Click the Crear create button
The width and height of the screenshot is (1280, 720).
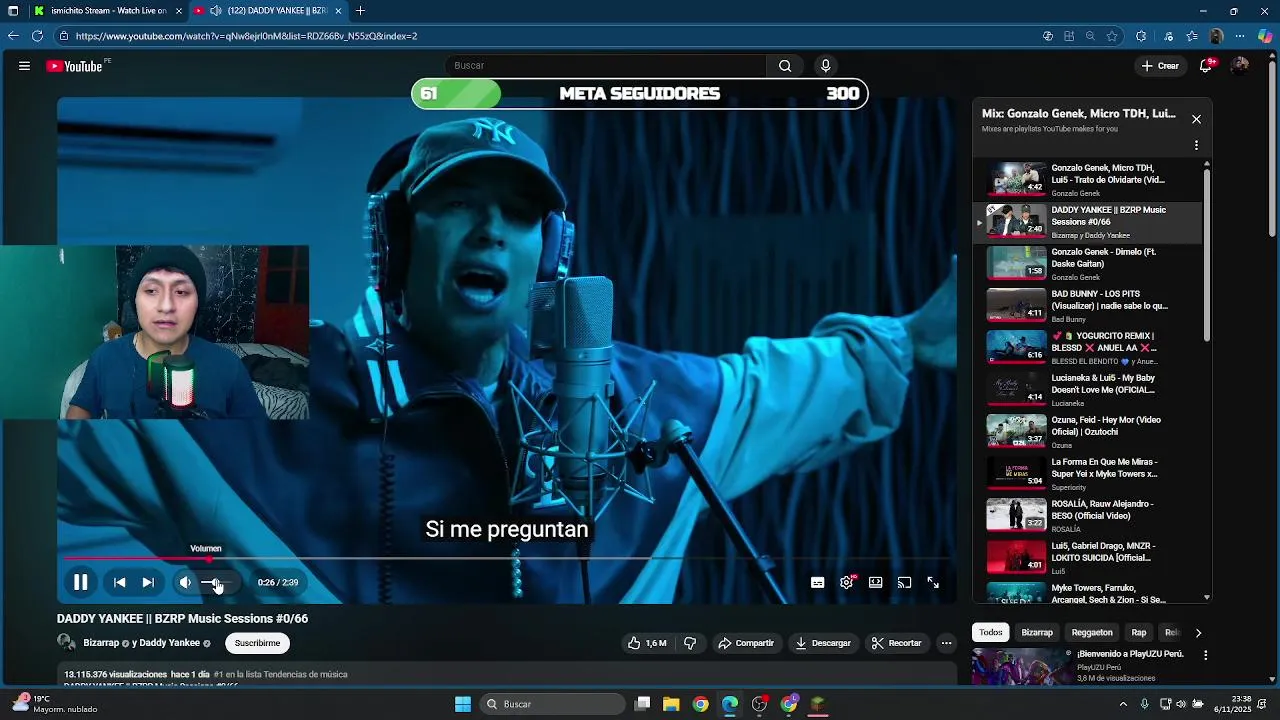click(1160, 66)
